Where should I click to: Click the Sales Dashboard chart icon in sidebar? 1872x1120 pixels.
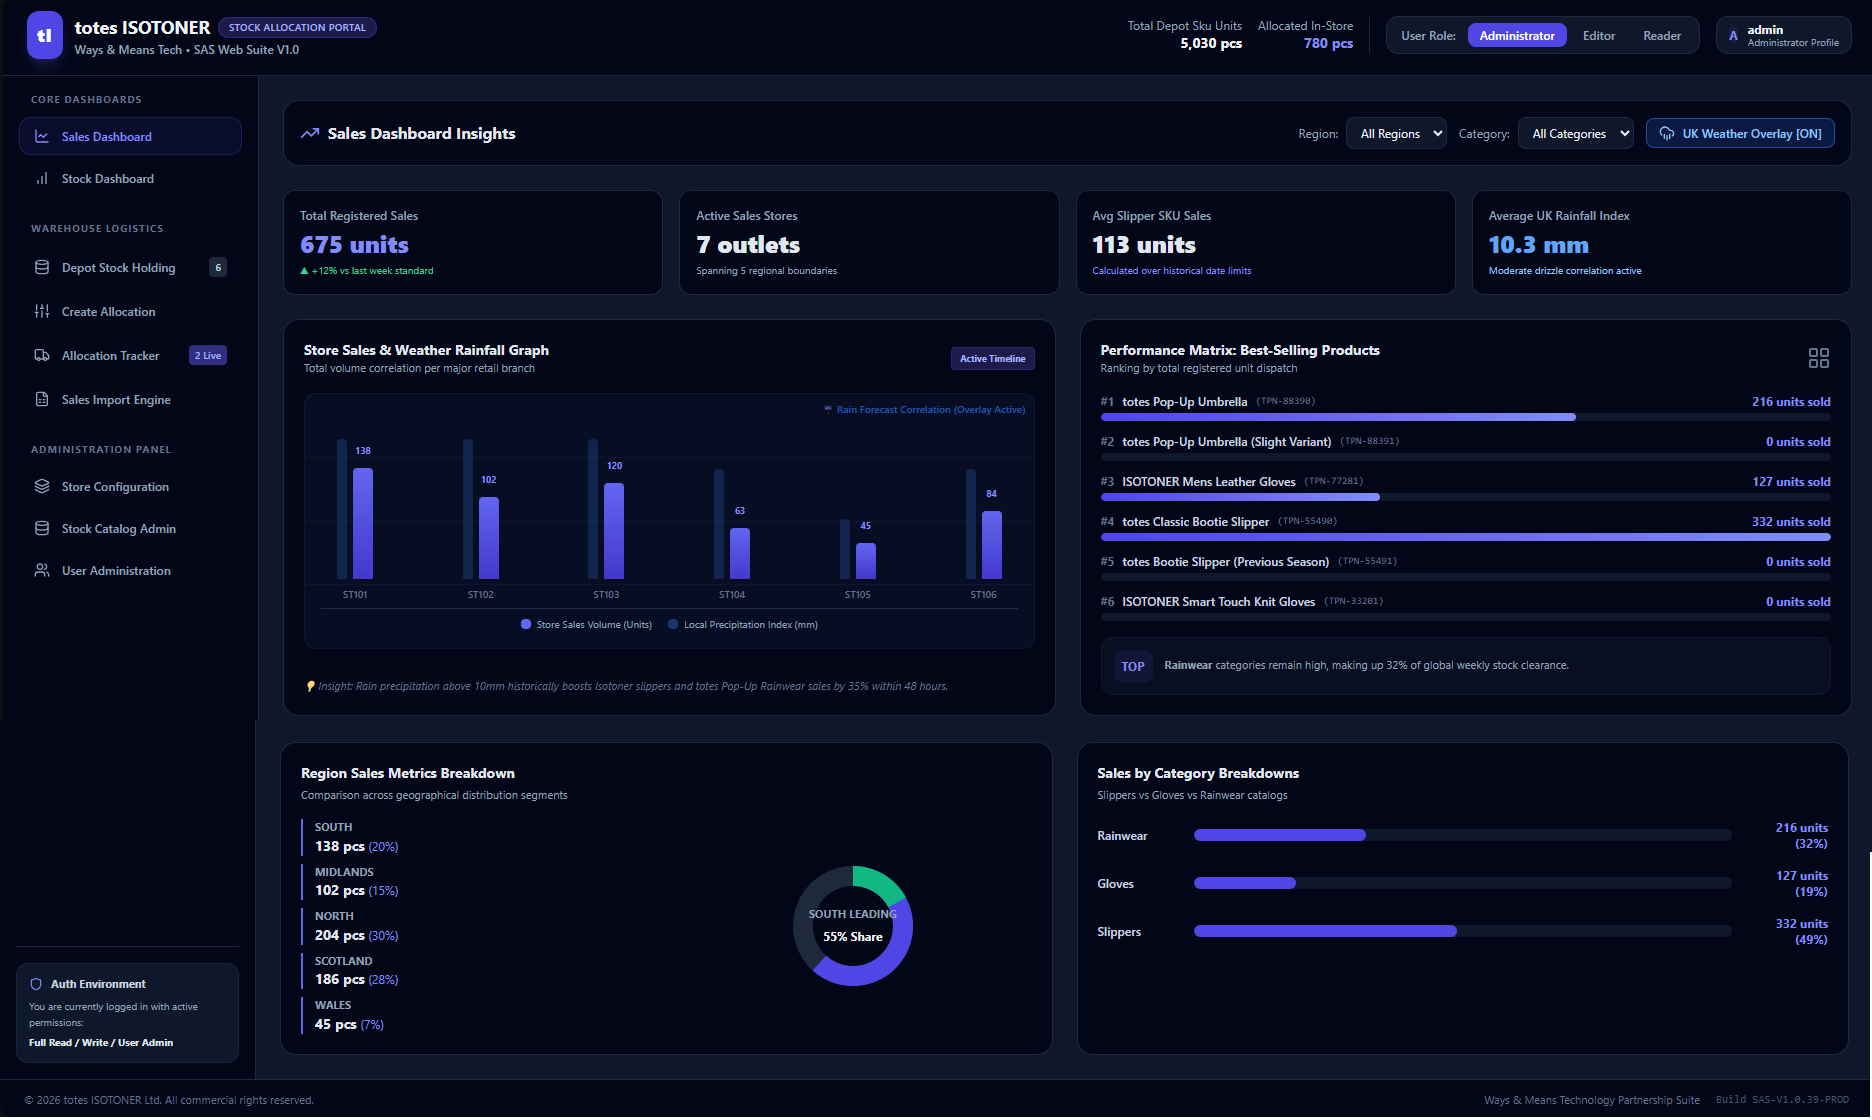click(42, 136)
